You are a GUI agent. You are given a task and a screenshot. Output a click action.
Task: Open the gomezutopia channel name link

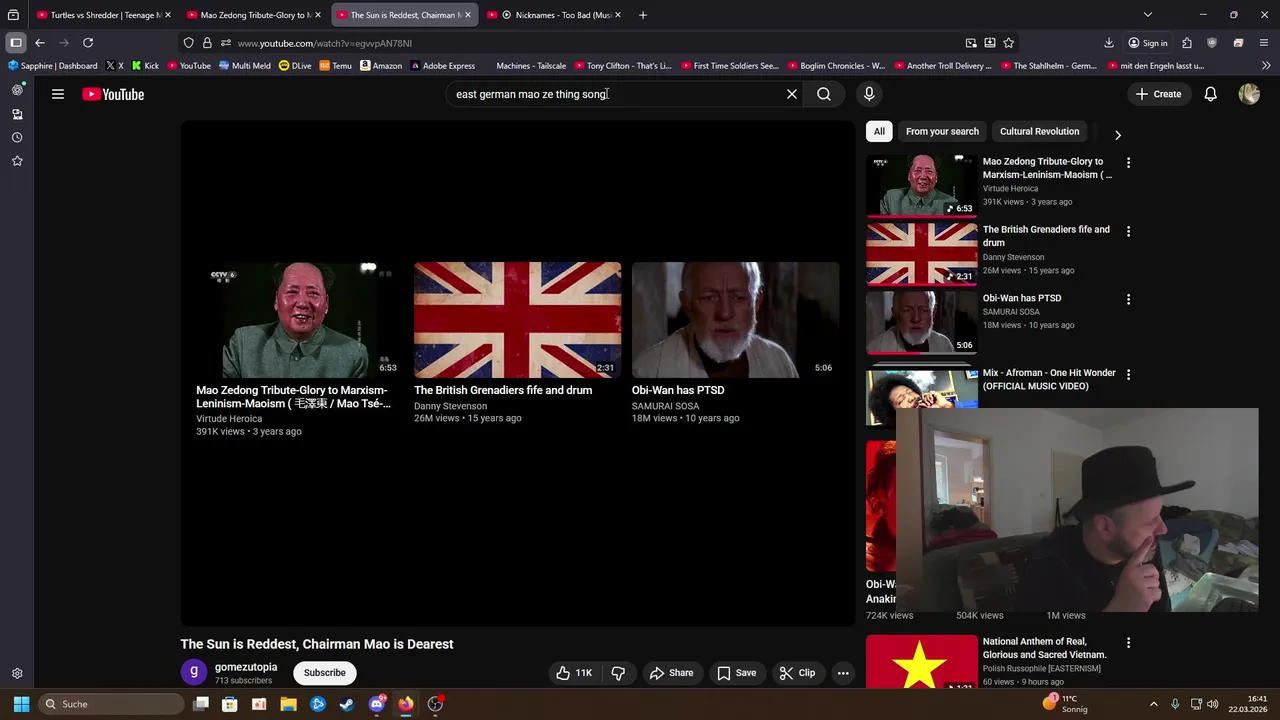[246, 667]
